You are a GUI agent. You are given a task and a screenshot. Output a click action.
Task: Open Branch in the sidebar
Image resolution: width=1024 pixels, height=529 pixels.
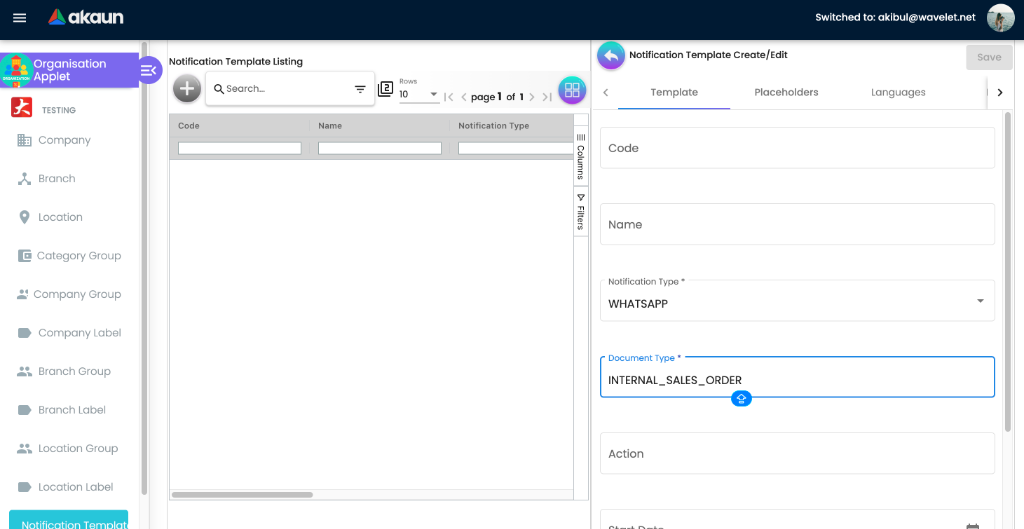(x=56, y=179)
